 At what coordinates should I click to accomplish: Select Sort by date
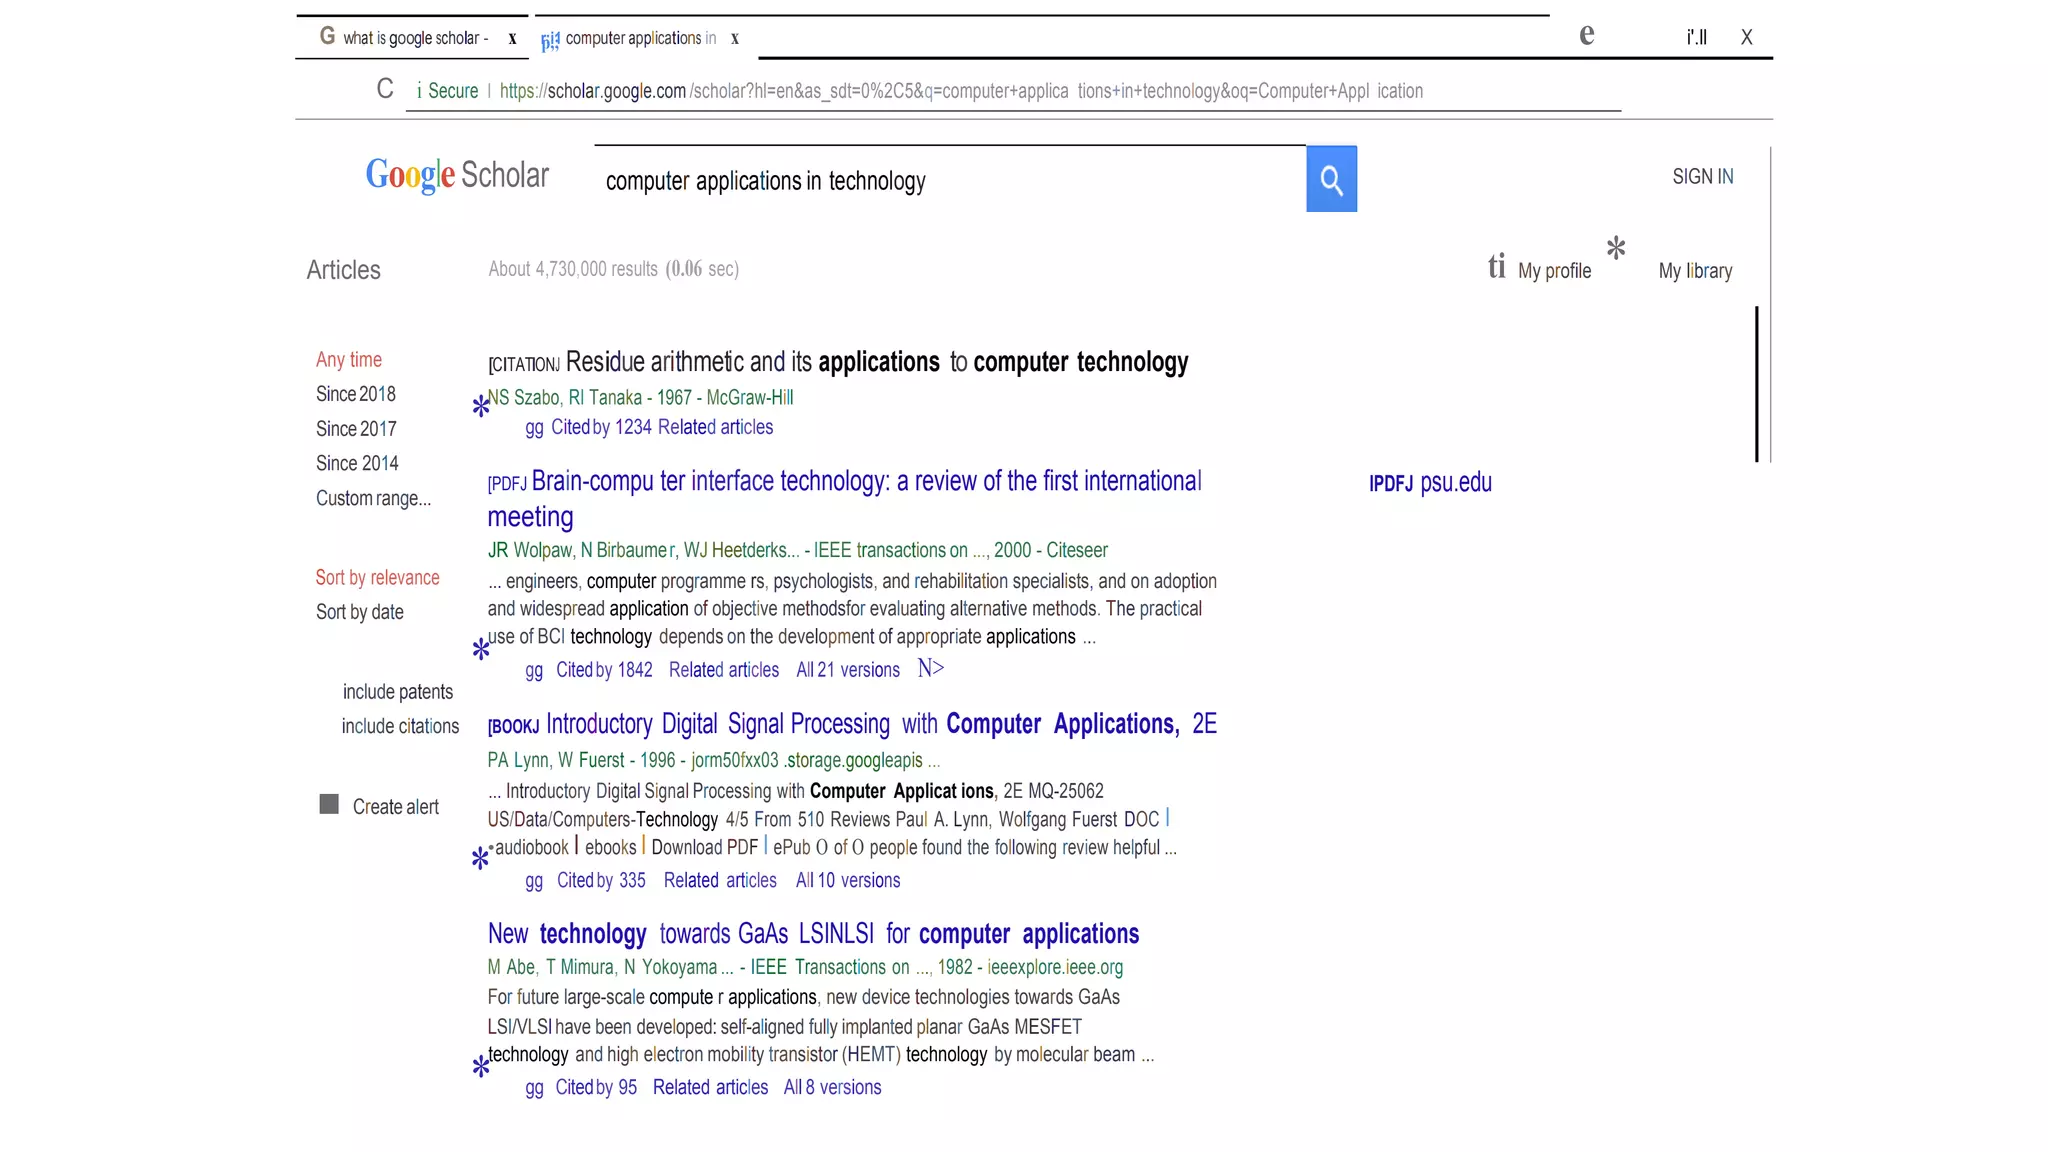(x=360, y=612)
